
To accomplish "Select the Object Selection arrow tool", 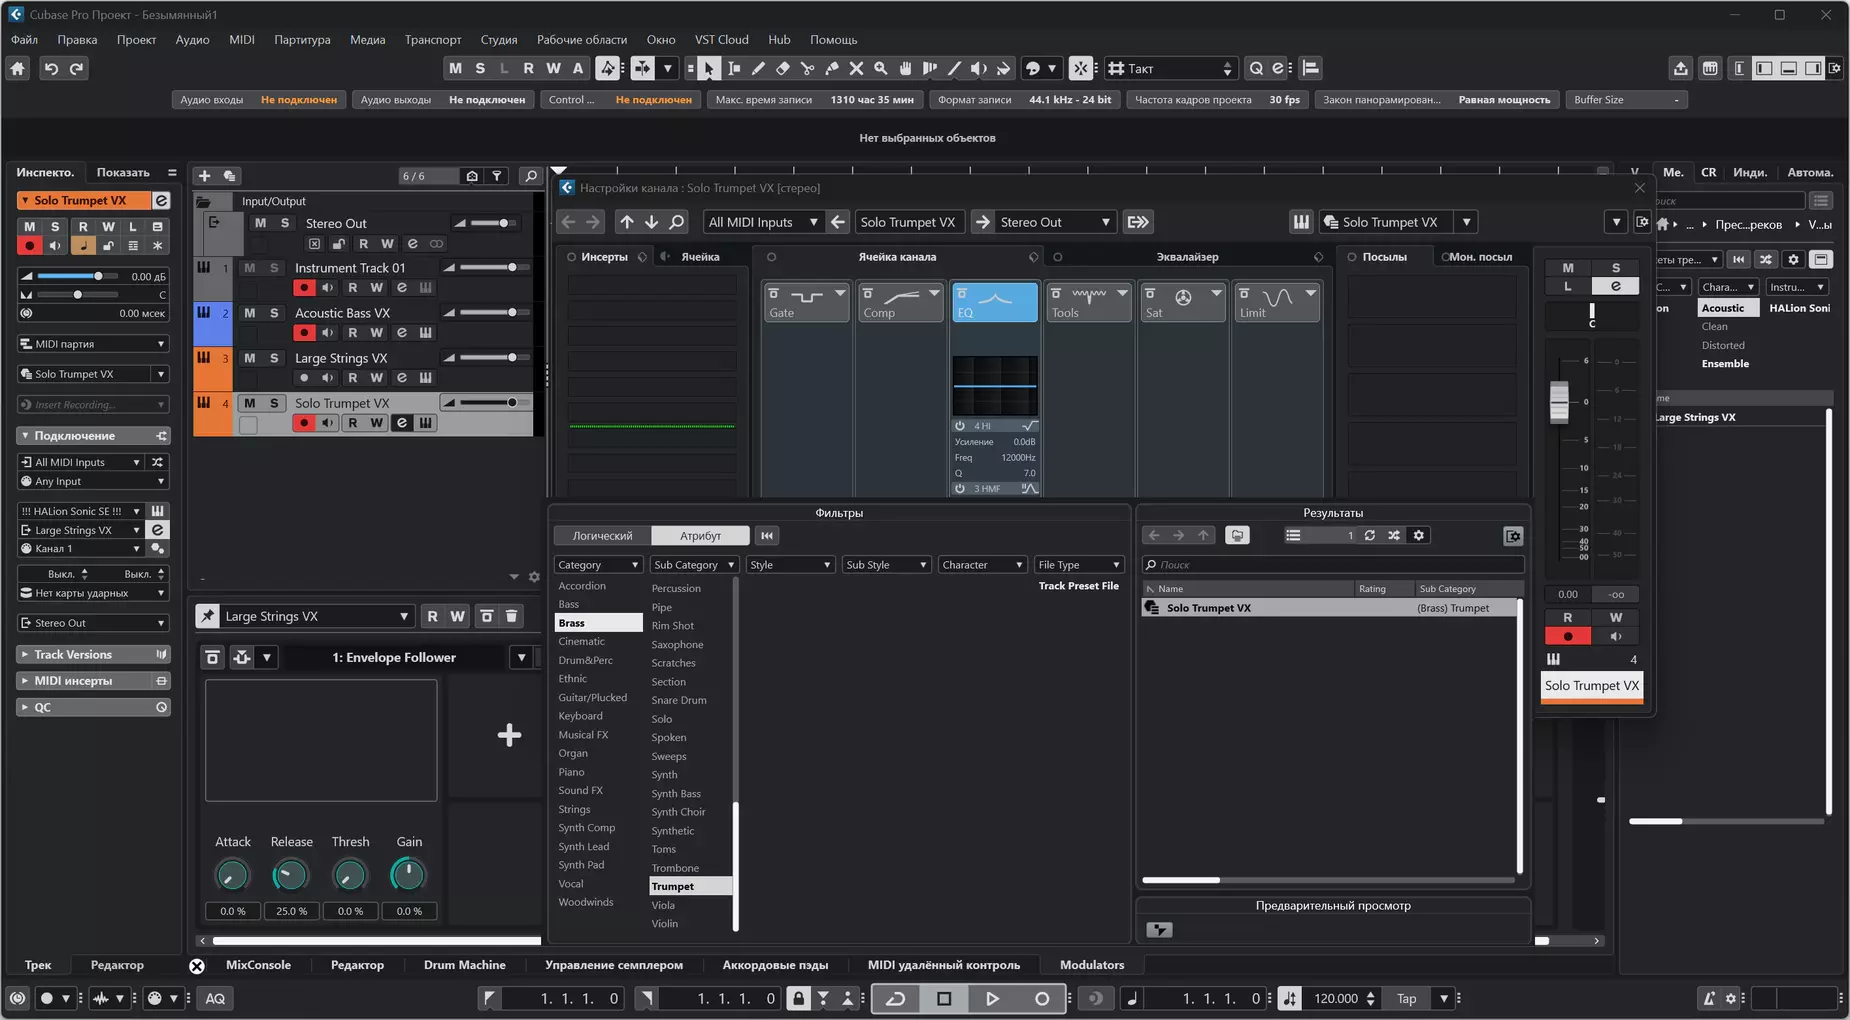I will click(708, 68).
